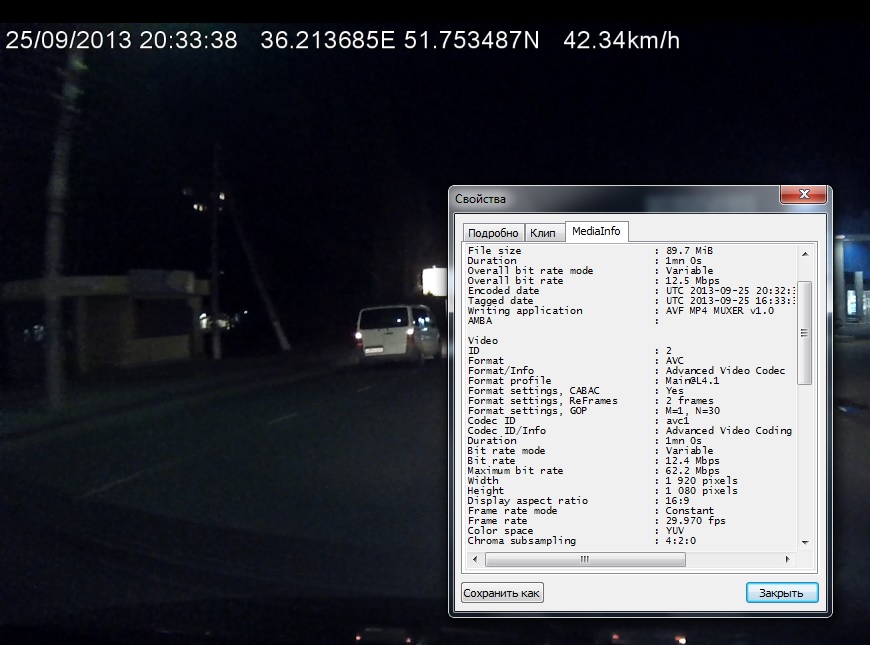Viewport: 870px width, 645px height.
Task: Click the horizontal scrollbar left arrow
Action: pos(471,559)
